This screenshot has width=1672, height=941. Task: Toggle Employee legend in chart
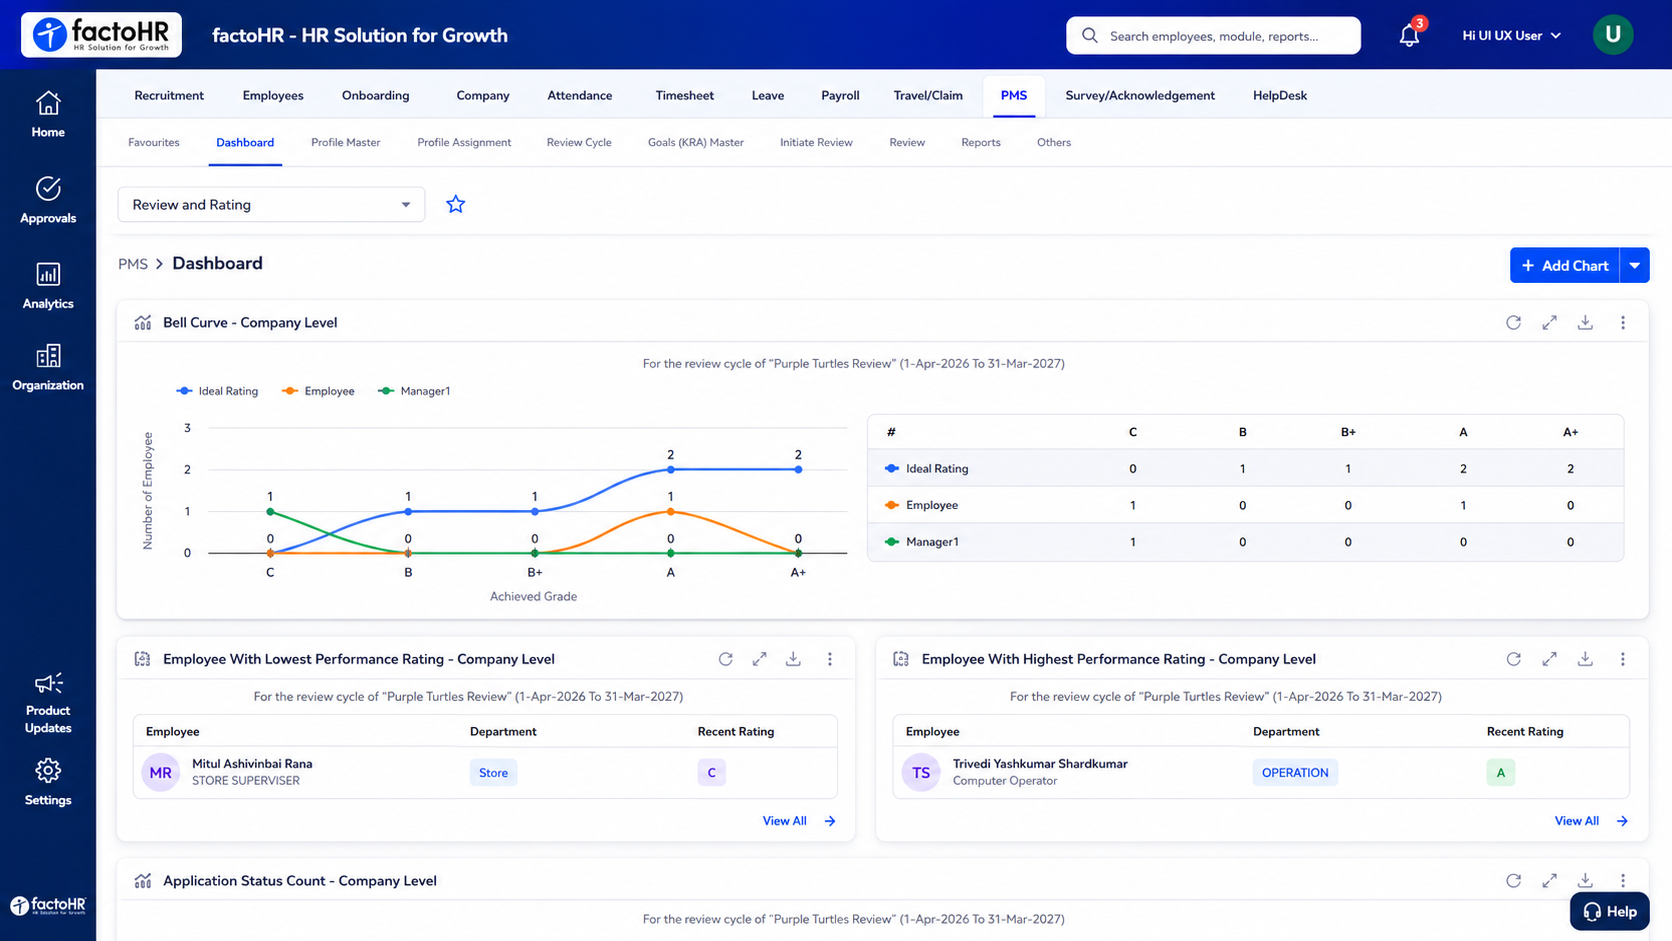pyautogui.click(x=318, y=391)
